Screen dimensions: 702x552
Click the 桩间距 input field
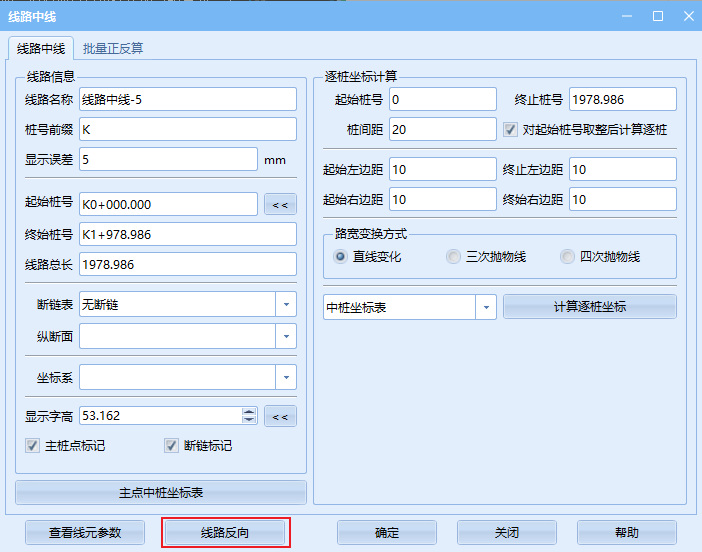pos(443,129)
